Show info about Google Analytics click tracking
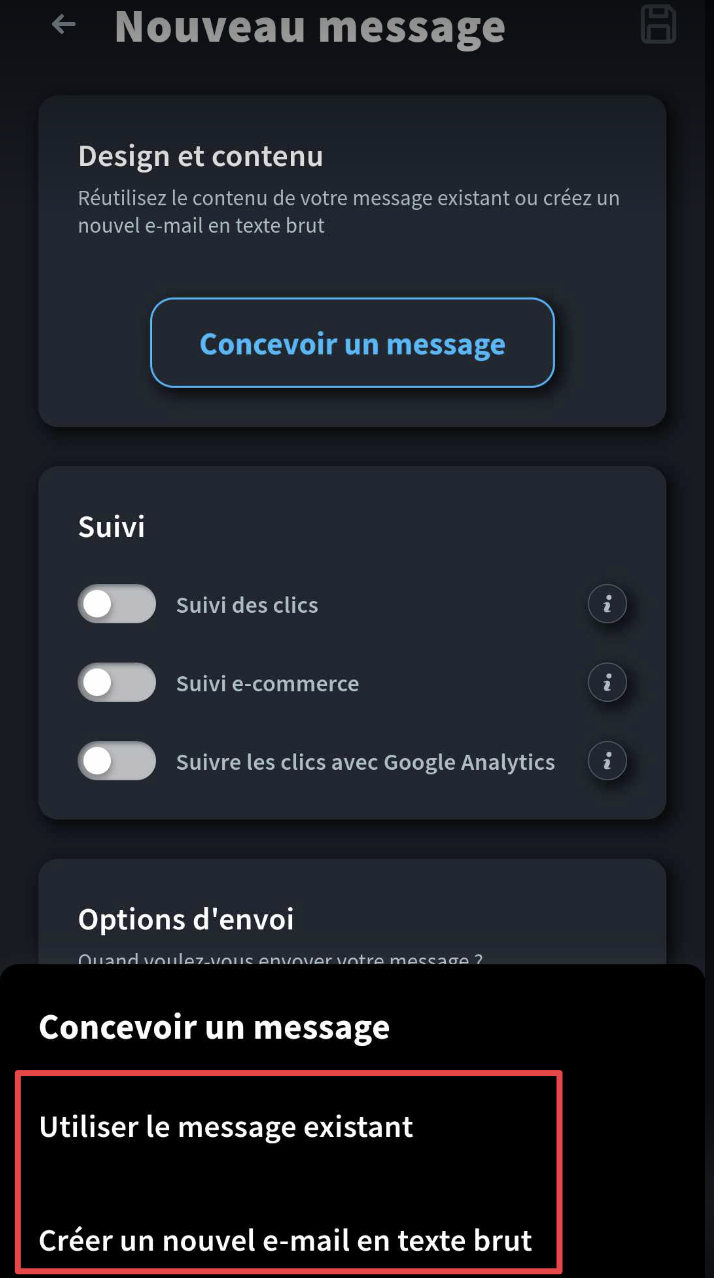This screenshot has height=1278, width=714. [x=607, y=761]
